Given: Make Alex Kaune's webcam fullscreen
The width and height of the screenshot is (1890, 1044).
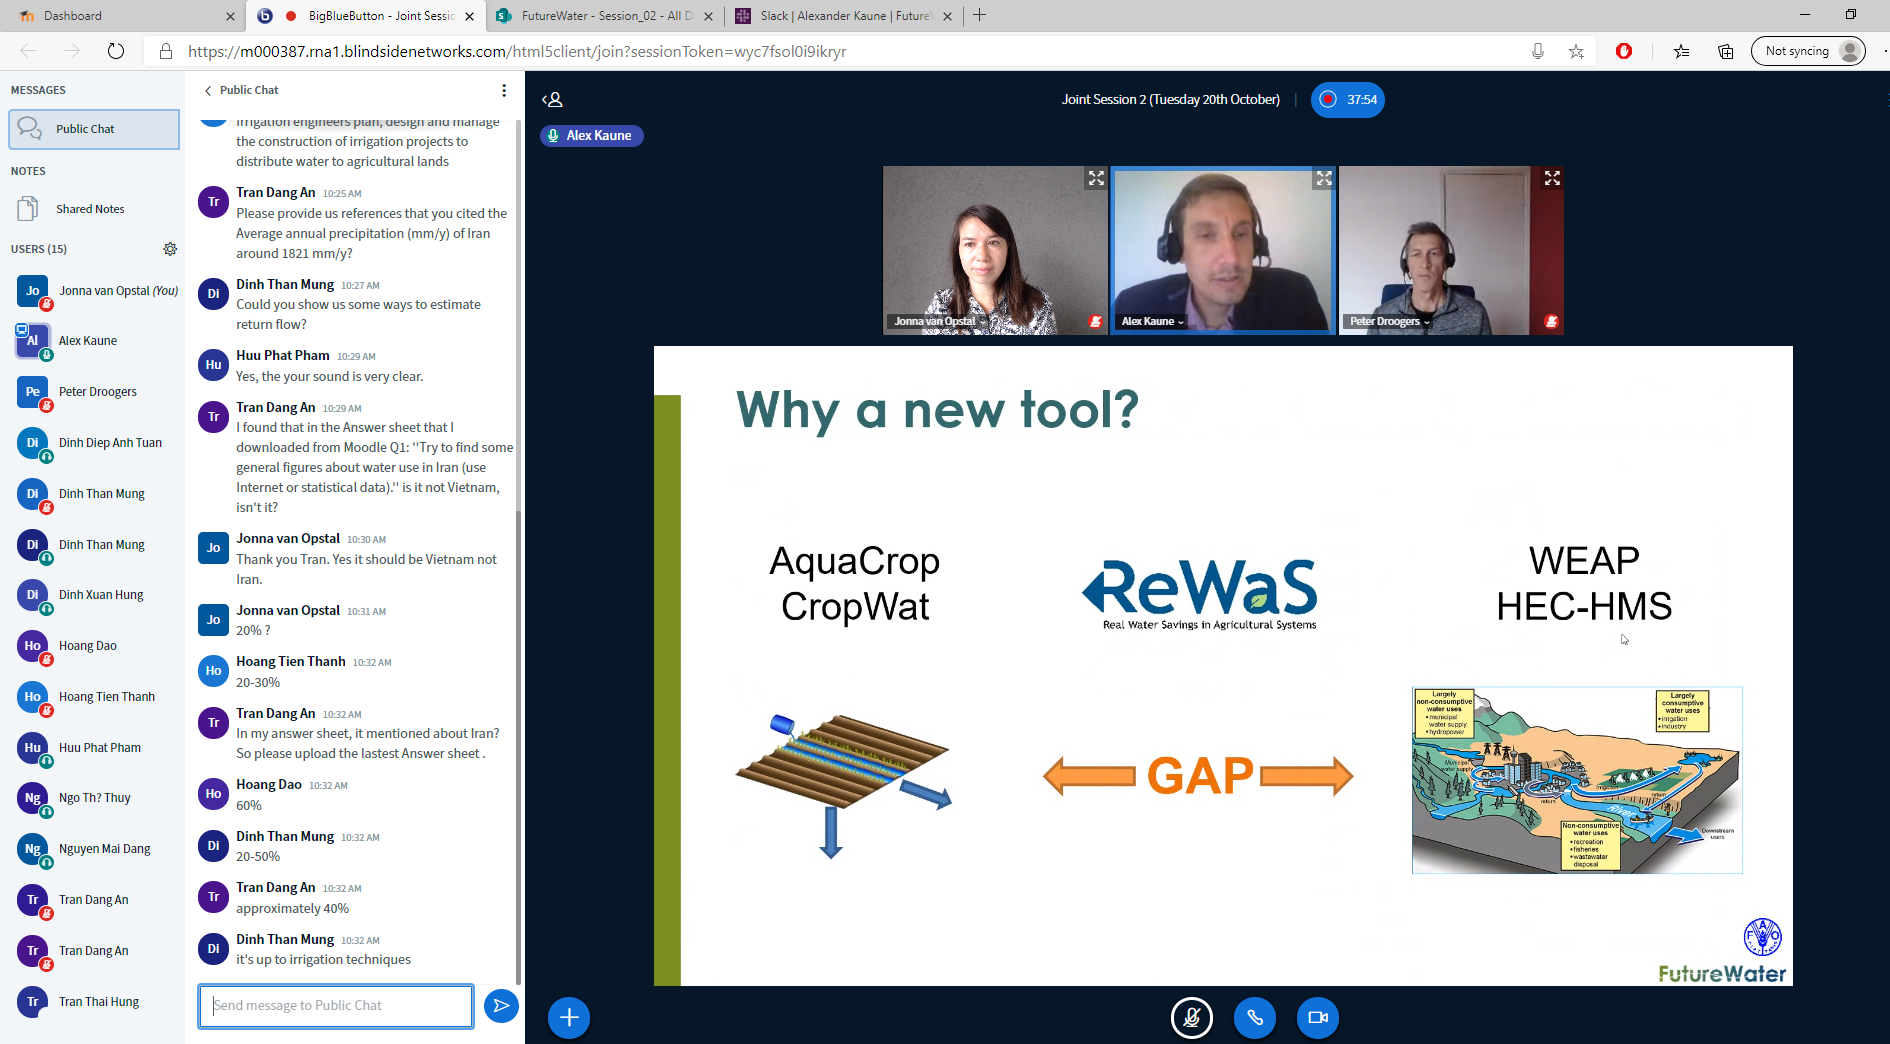Looking at the screenshot, I should tap(1324, 178).
